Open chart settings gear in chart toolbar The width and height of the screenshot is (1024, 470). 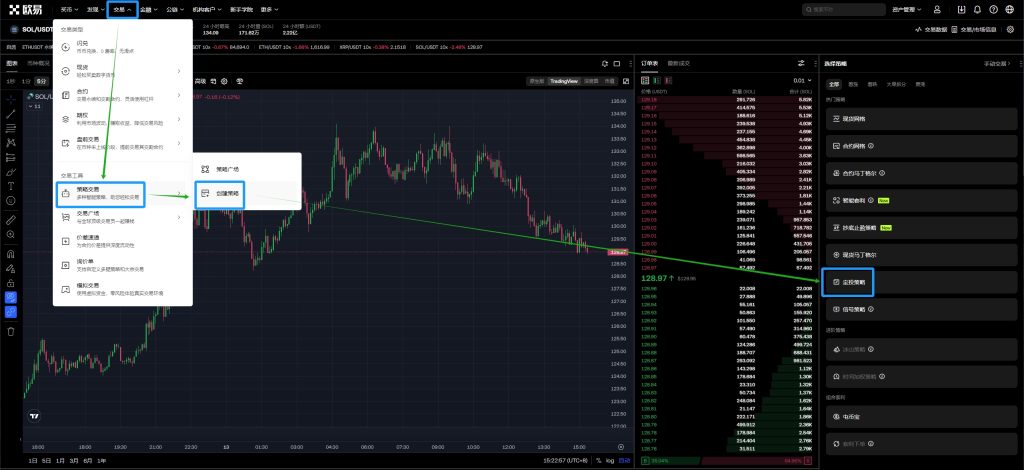tap(224, 82)
